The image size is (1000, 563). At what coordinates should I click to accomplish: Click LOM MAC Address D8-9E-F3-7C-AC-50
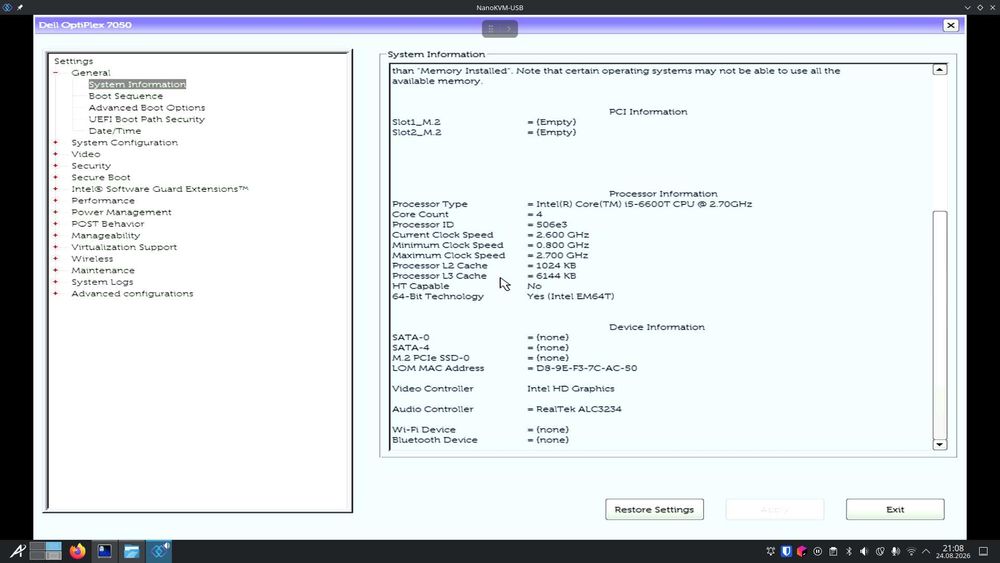(586, 368)
